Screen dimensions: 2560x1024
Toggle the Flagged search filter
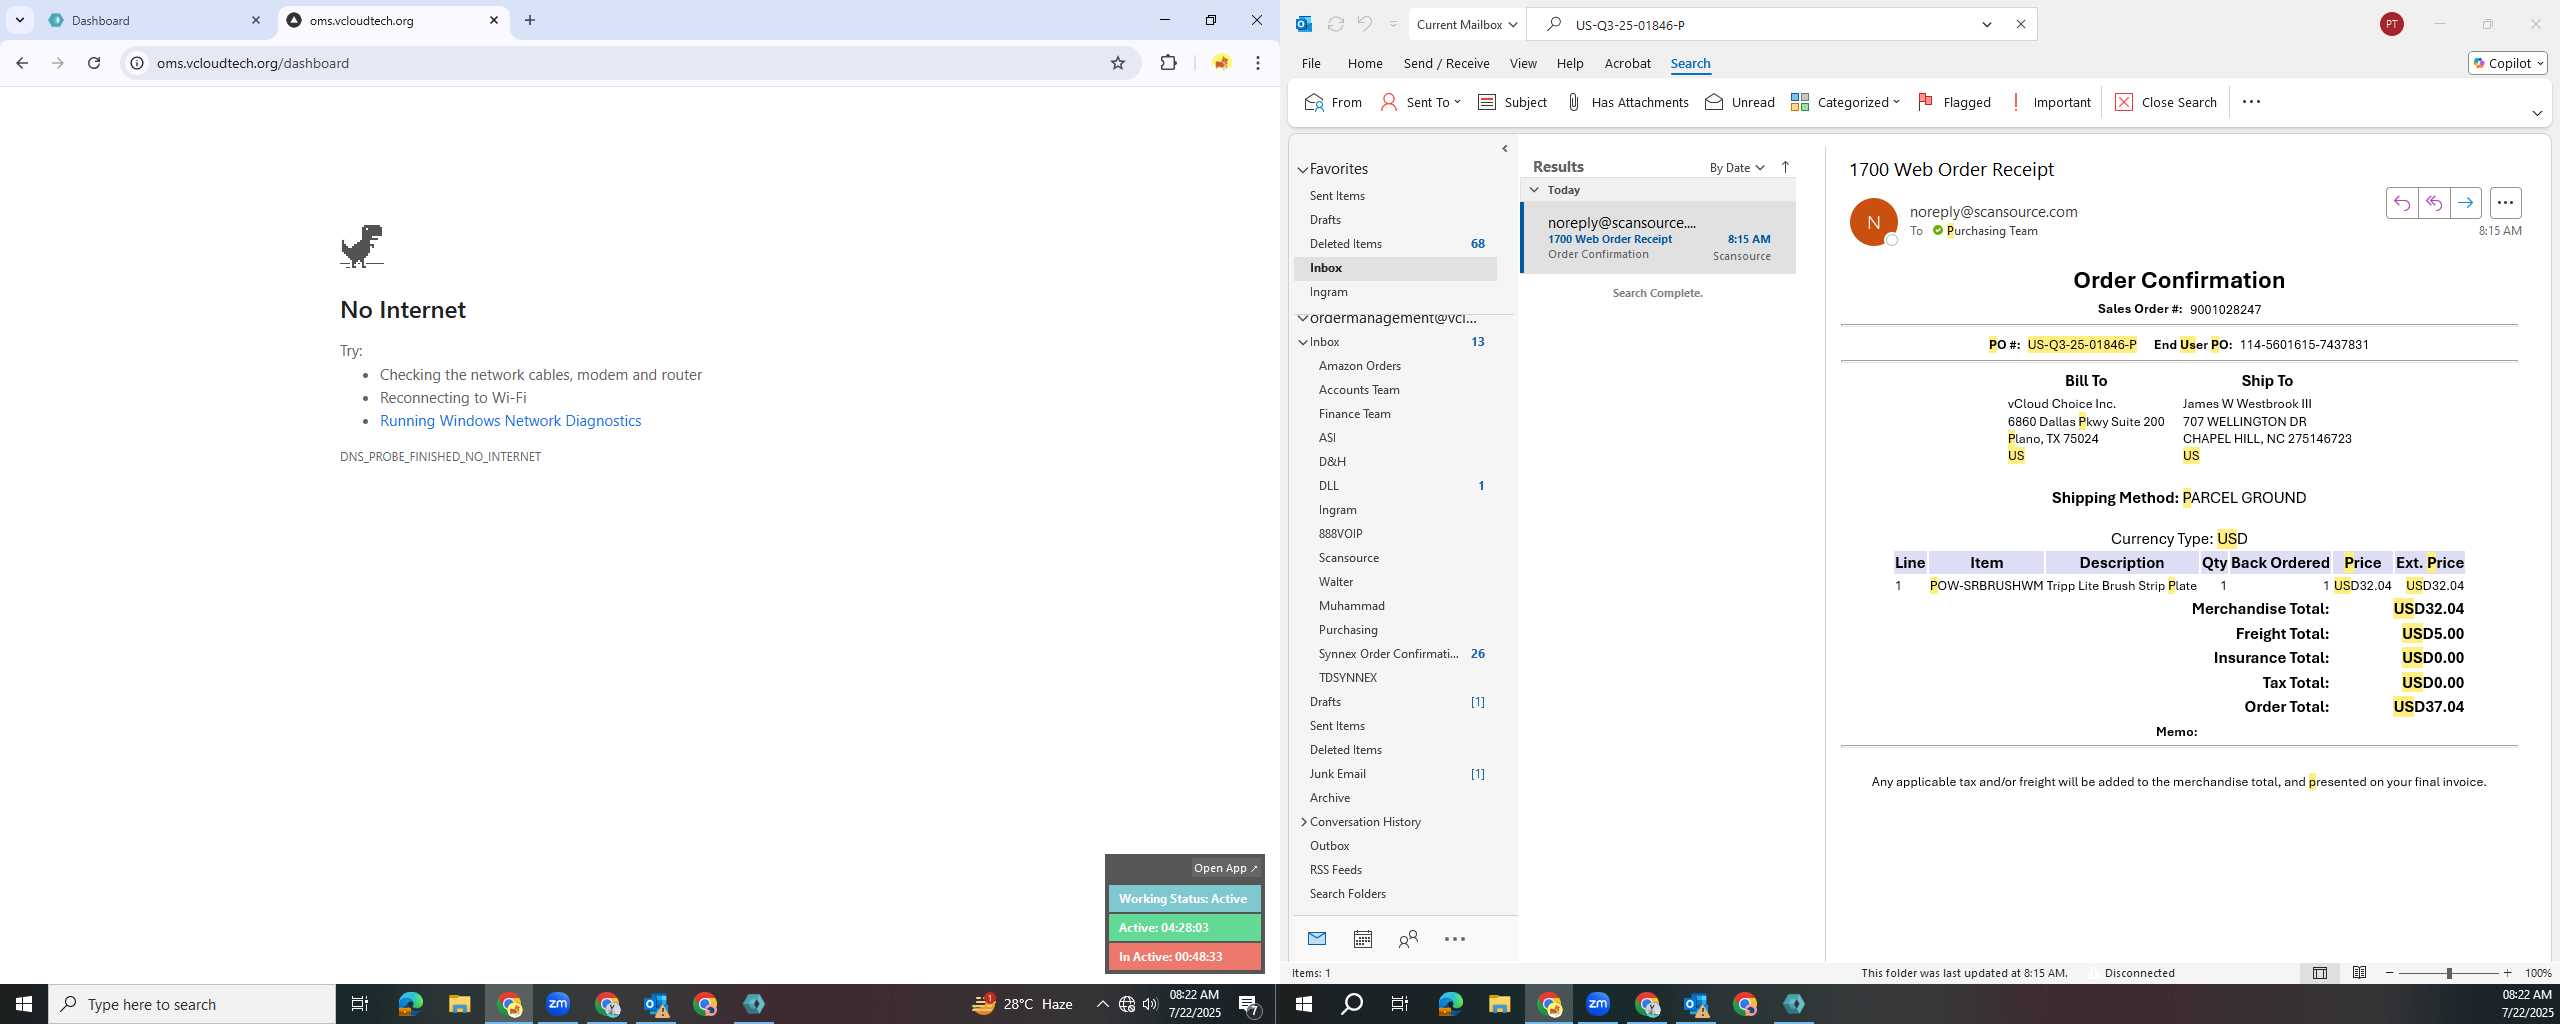[x=1954, y=102]
